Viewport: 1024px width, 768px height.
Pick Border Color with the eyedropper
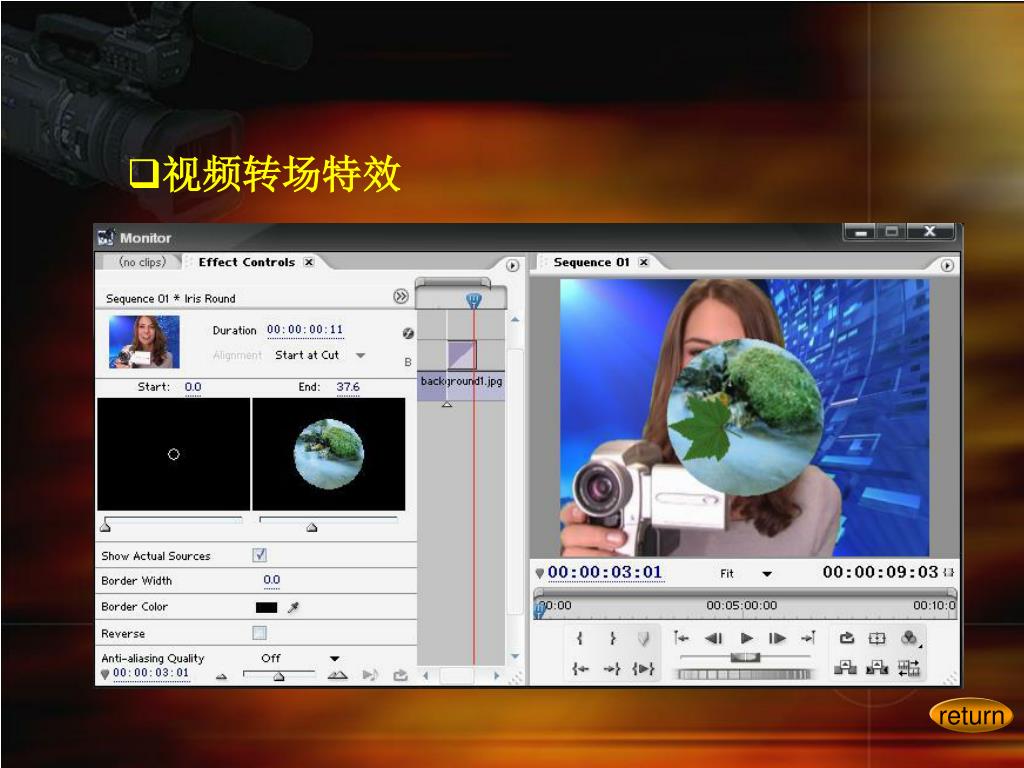tap(294, 607)
